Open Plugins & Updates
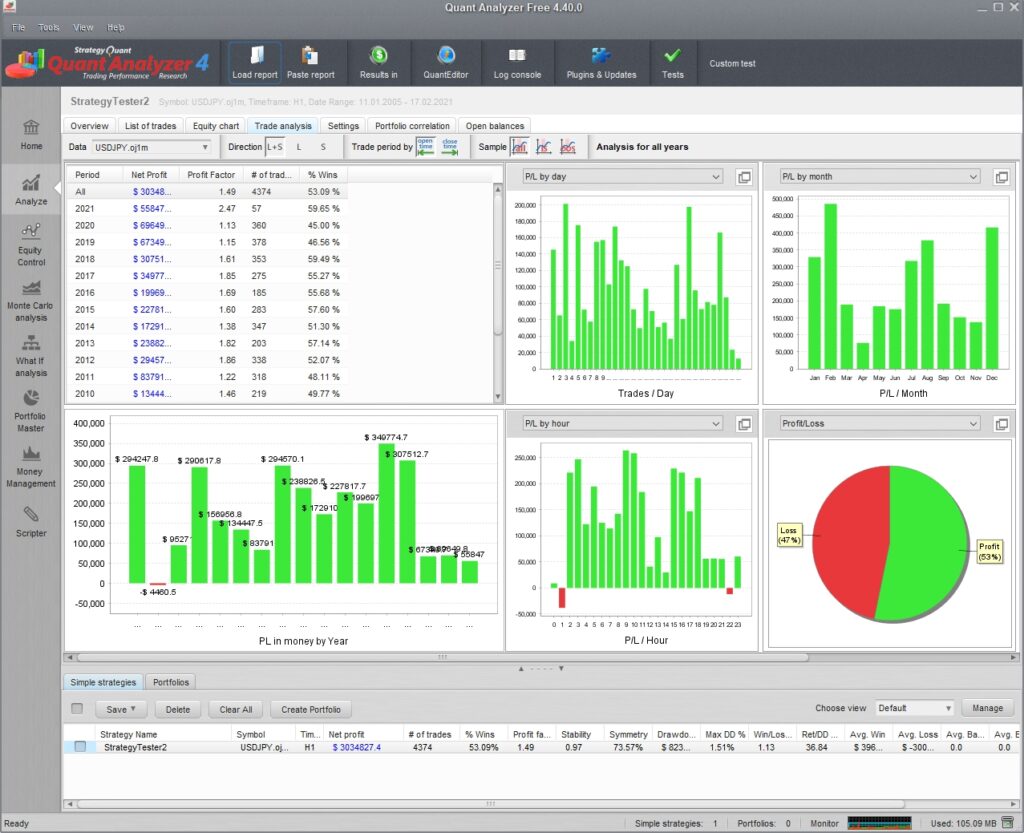This screenshot has height=833, width=1024. point(601,63)
